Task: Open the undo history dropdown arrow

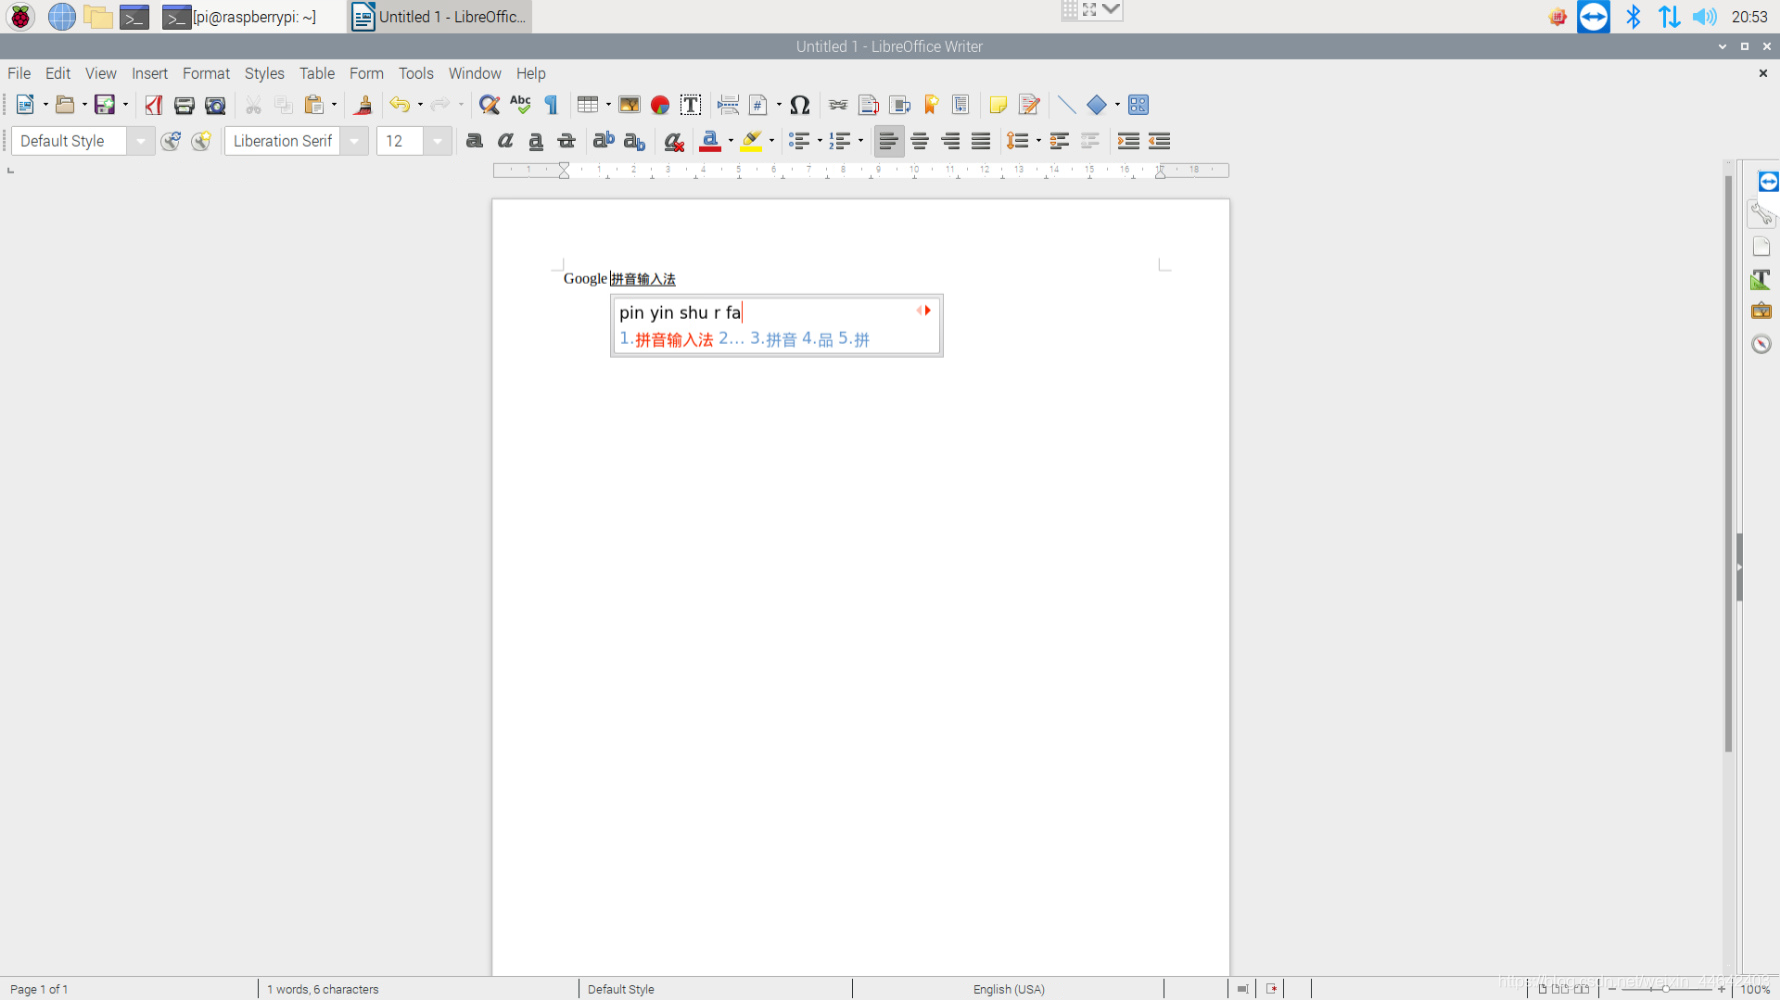Action: (x=420, y=105)
